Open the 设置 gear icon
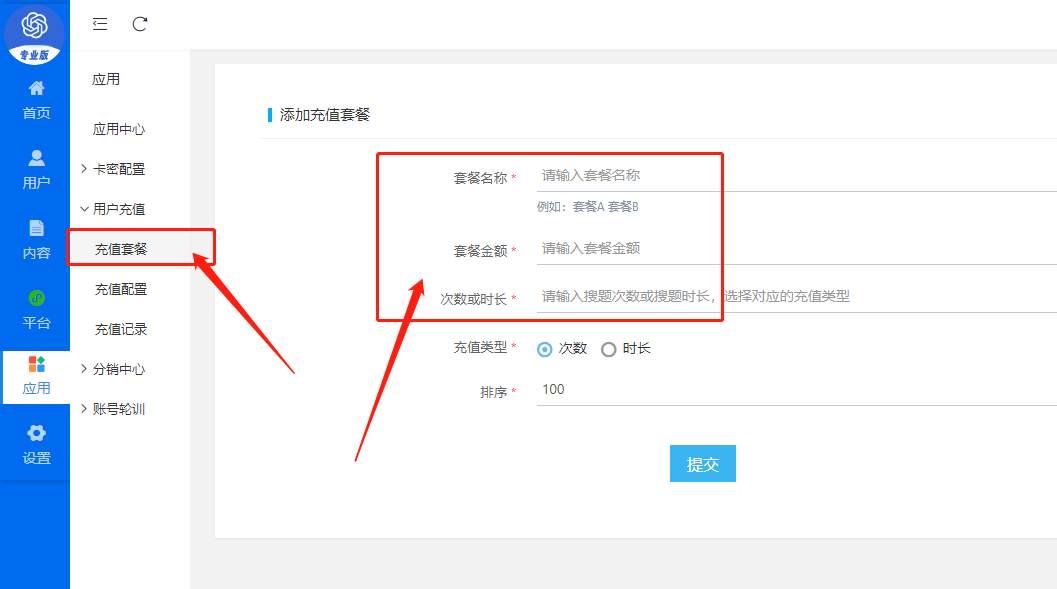The height and width of the screenshot is (589, 1057). coord(36,433)
